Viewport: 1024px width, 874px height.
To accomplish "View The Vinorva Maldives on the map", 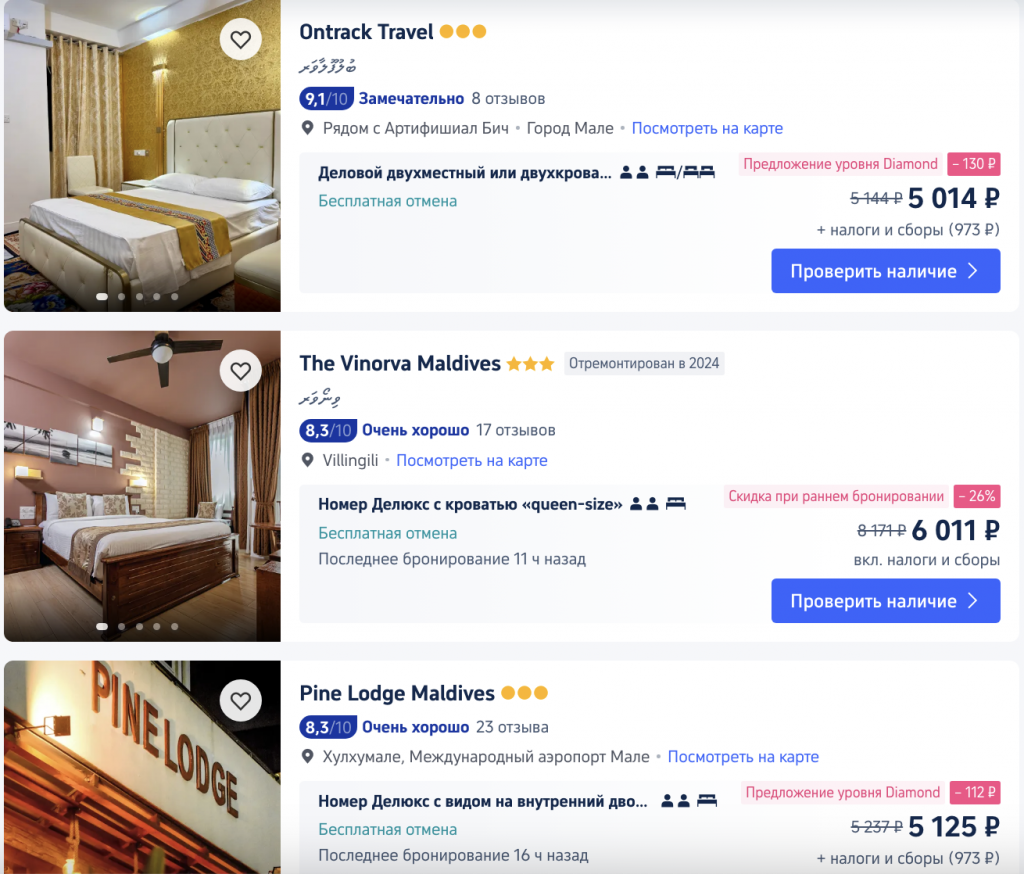I will (x=472, y=461).
